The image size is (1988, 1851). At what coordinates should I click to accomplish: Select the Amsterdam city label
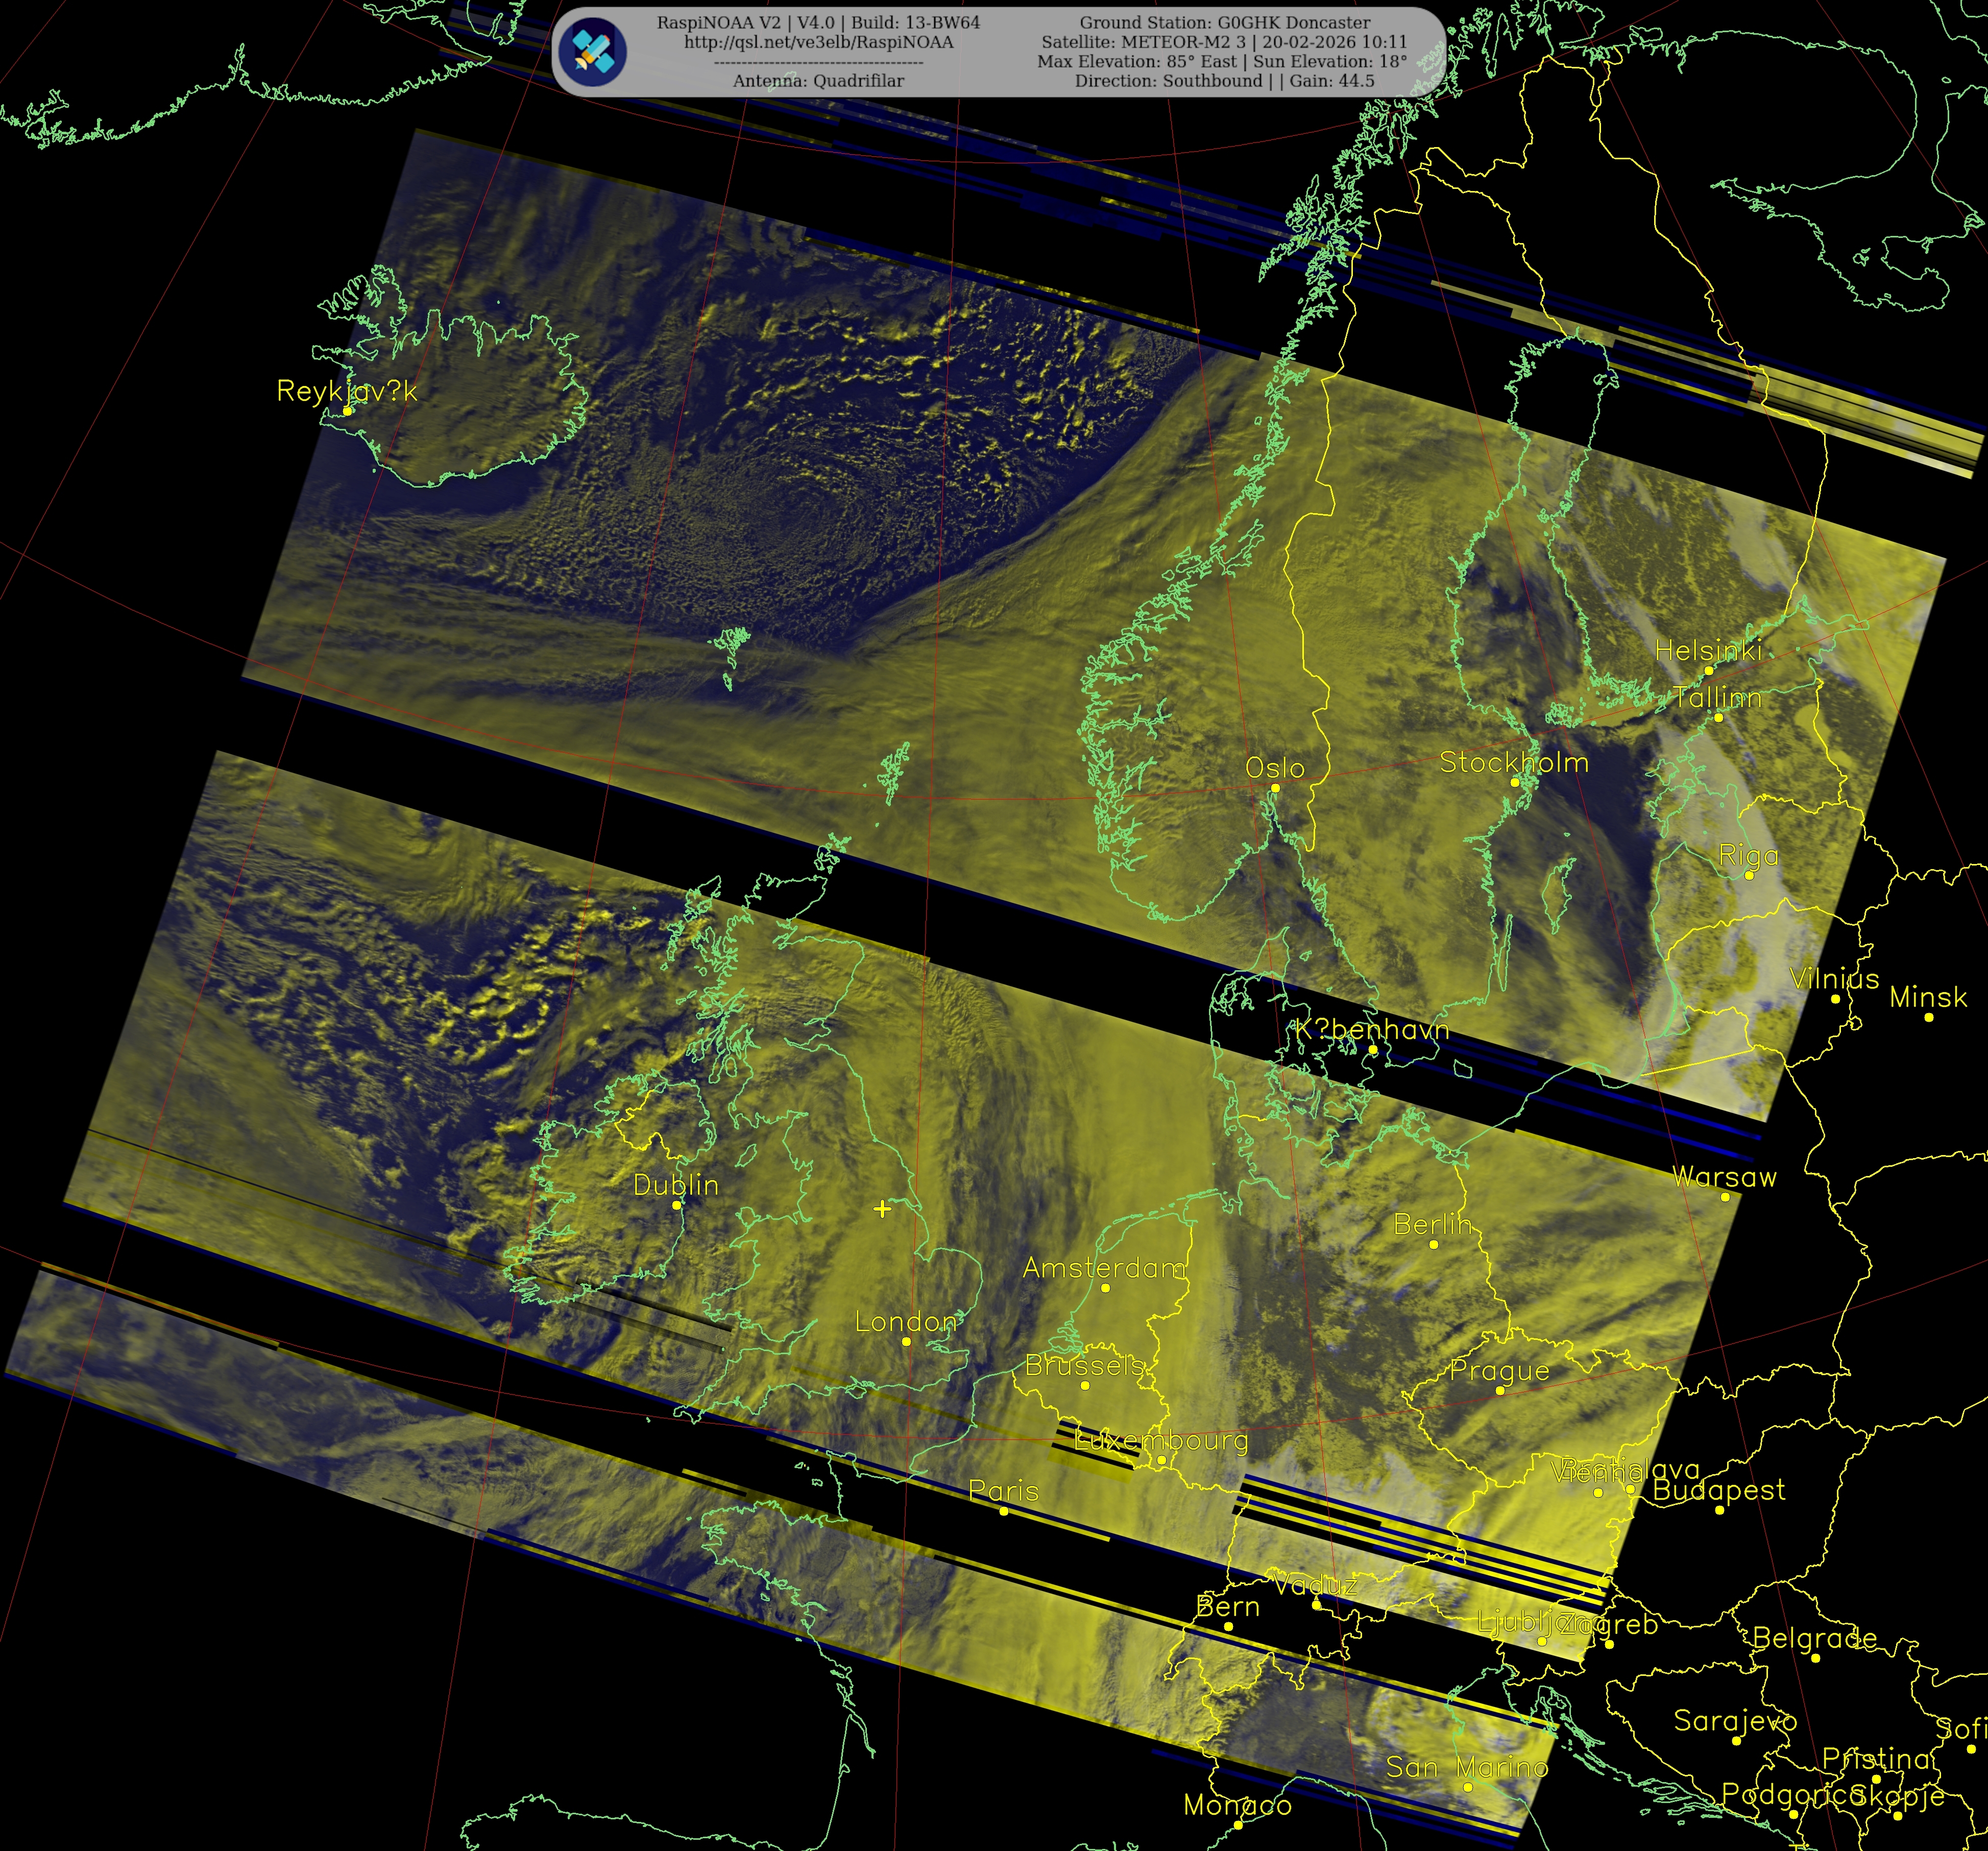(x=1104, y=1268)
